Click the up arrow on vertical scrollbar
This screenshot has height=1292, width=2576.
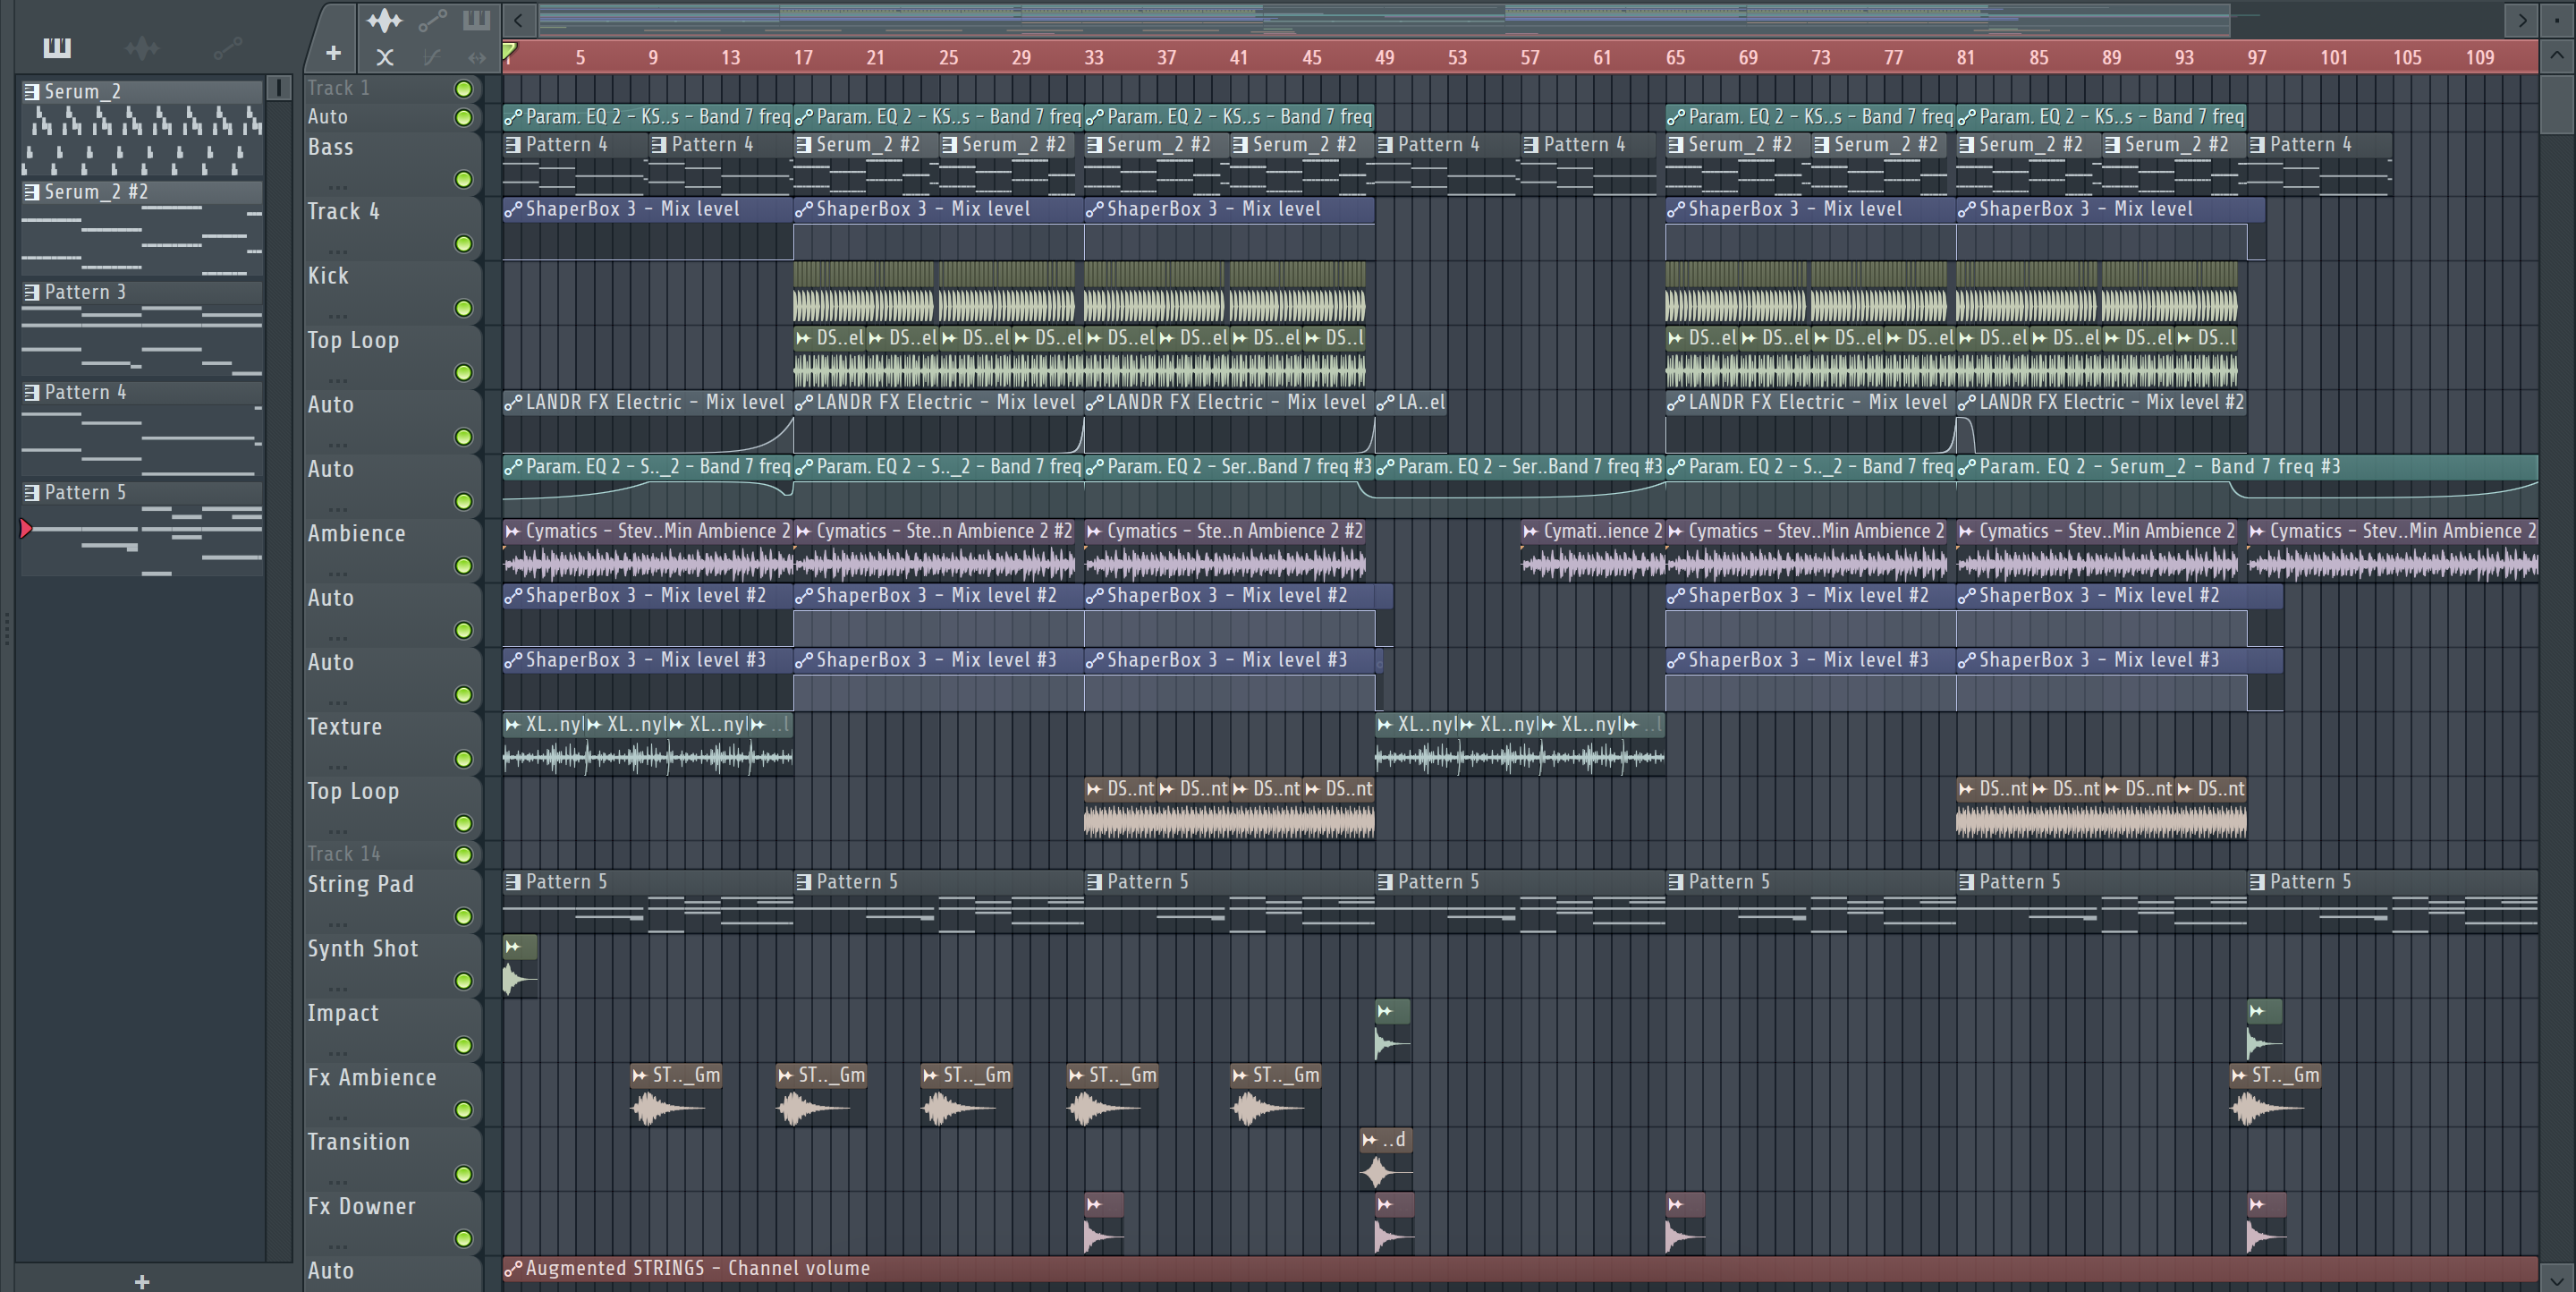pos(2556,56)
